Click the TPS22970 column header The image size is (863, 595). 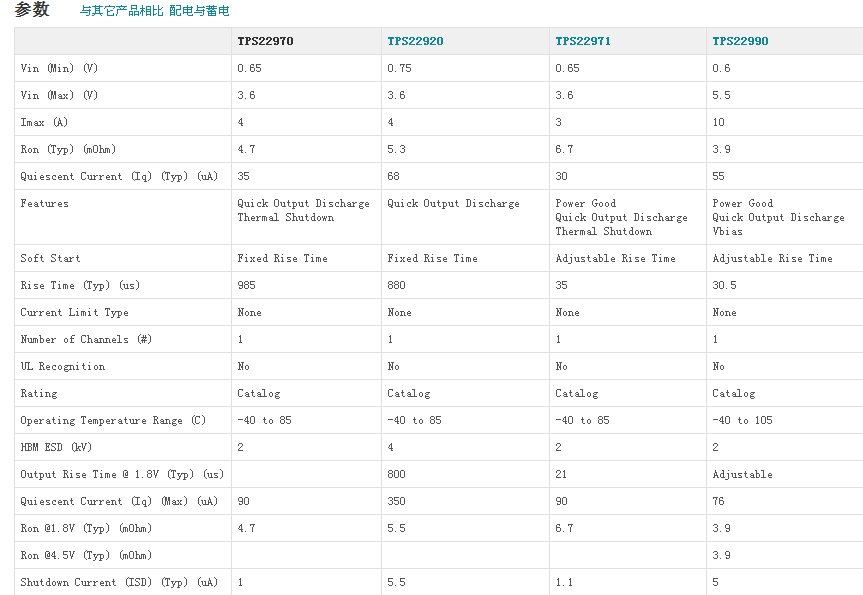point(265,41)
